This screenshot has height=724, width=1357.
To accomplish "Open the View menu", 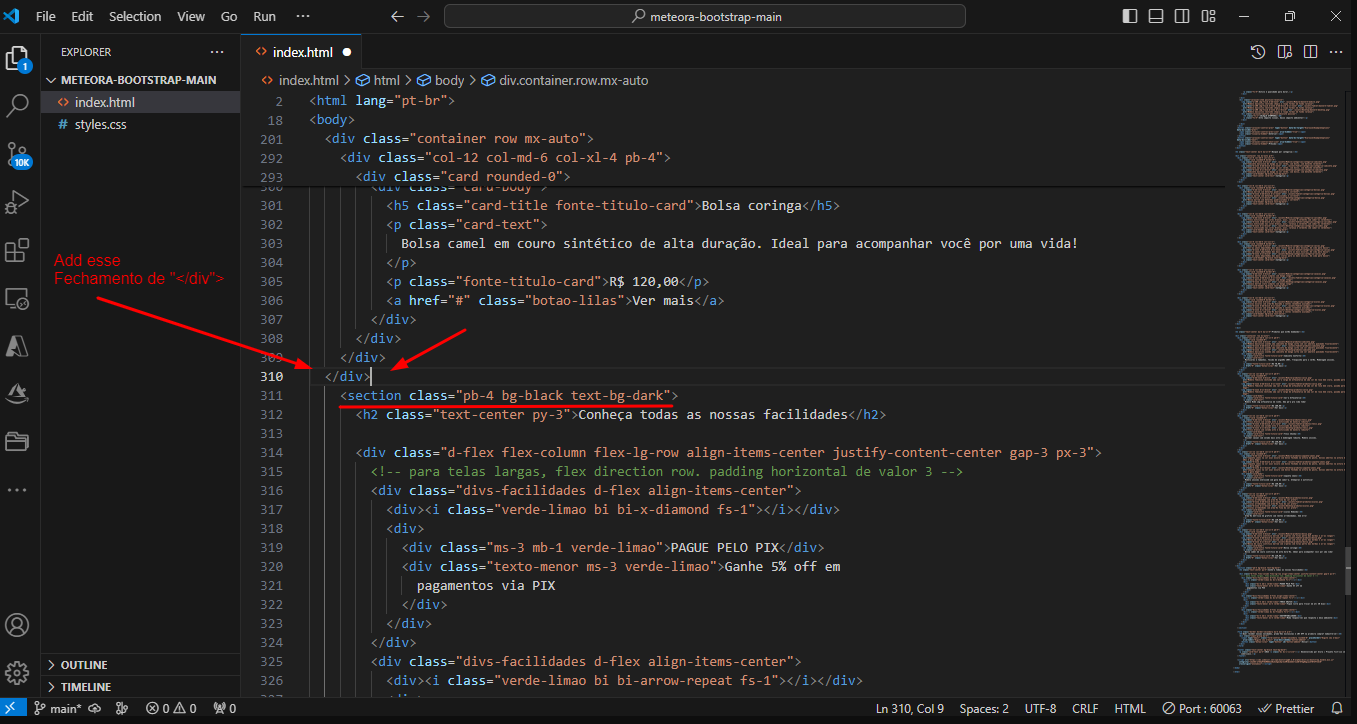I will click(x=191, y=17).
